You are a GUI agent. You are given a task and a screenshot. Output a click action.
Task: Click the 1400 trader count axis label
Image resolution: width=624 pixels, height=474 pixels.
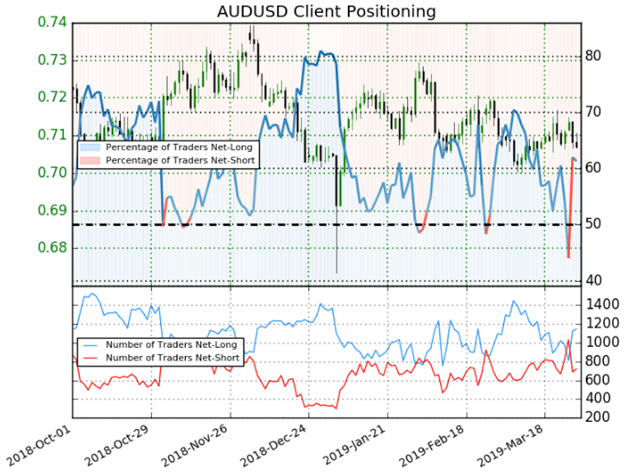(601, 303)
